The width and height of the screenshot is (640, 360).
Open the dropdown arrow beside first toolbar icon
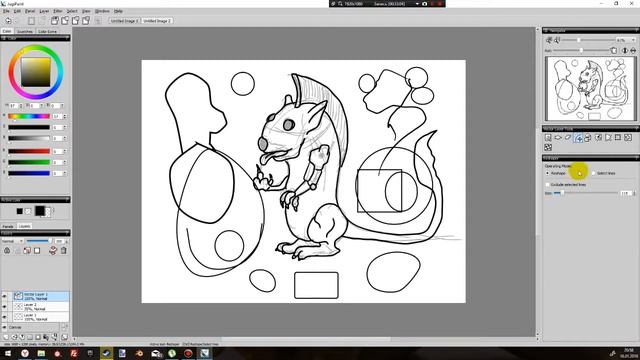(x=17, y=21)
